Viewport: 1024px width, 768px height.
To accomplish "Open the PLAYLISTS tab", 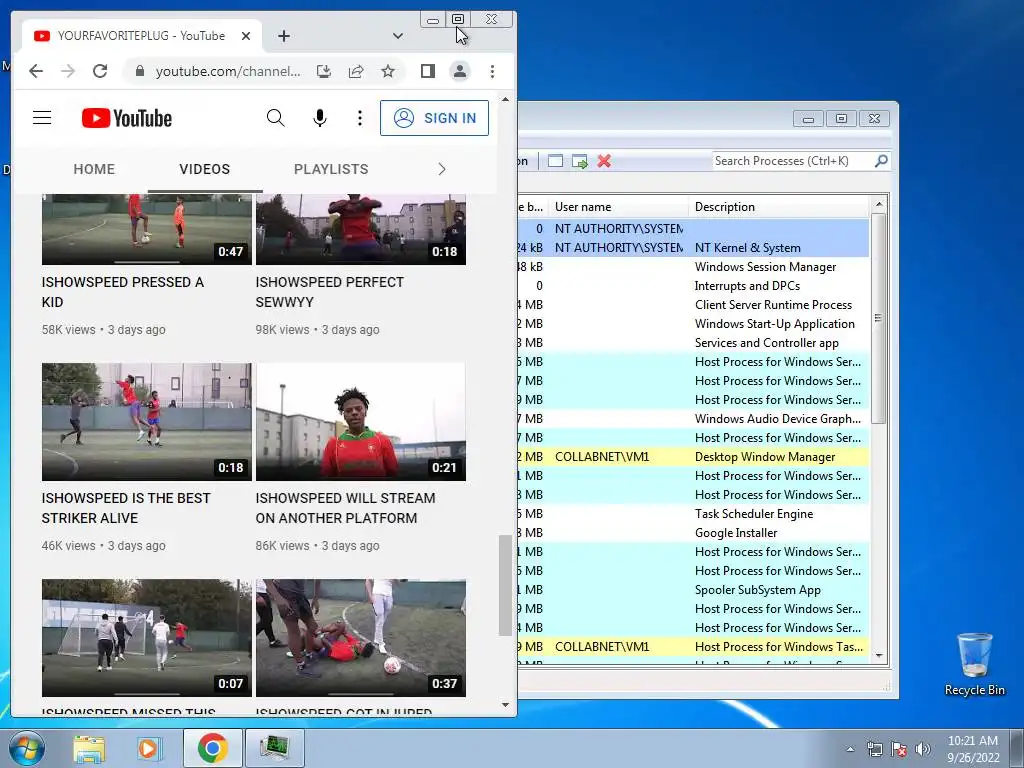I will 331,169.
